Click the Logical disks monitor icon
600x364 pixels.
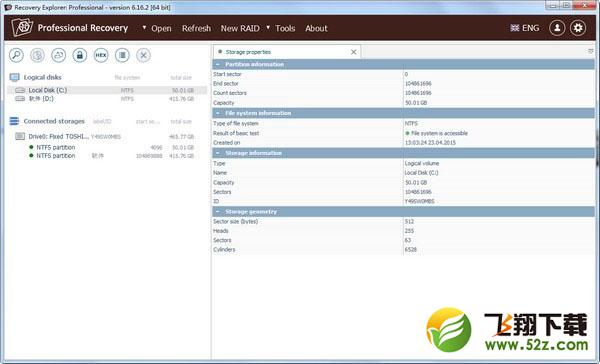(15, 78)
